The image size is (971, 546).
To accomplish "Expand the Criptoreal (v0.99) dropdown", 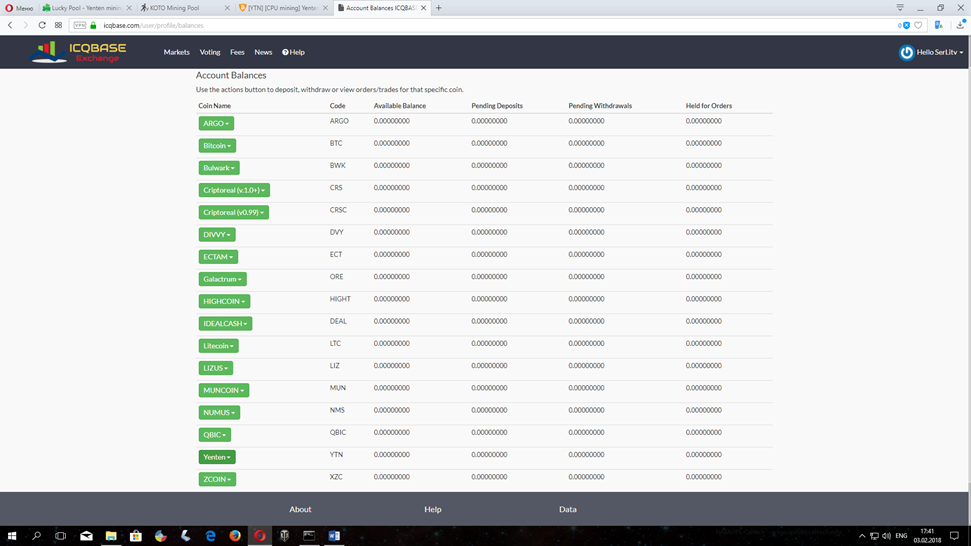I will 233,212.
